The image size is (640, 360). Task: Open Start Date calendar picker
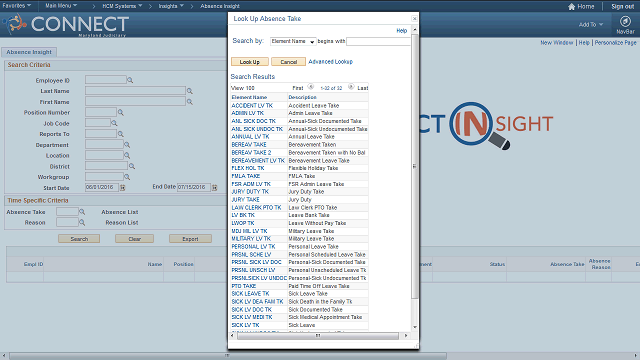tap(122, 188)
